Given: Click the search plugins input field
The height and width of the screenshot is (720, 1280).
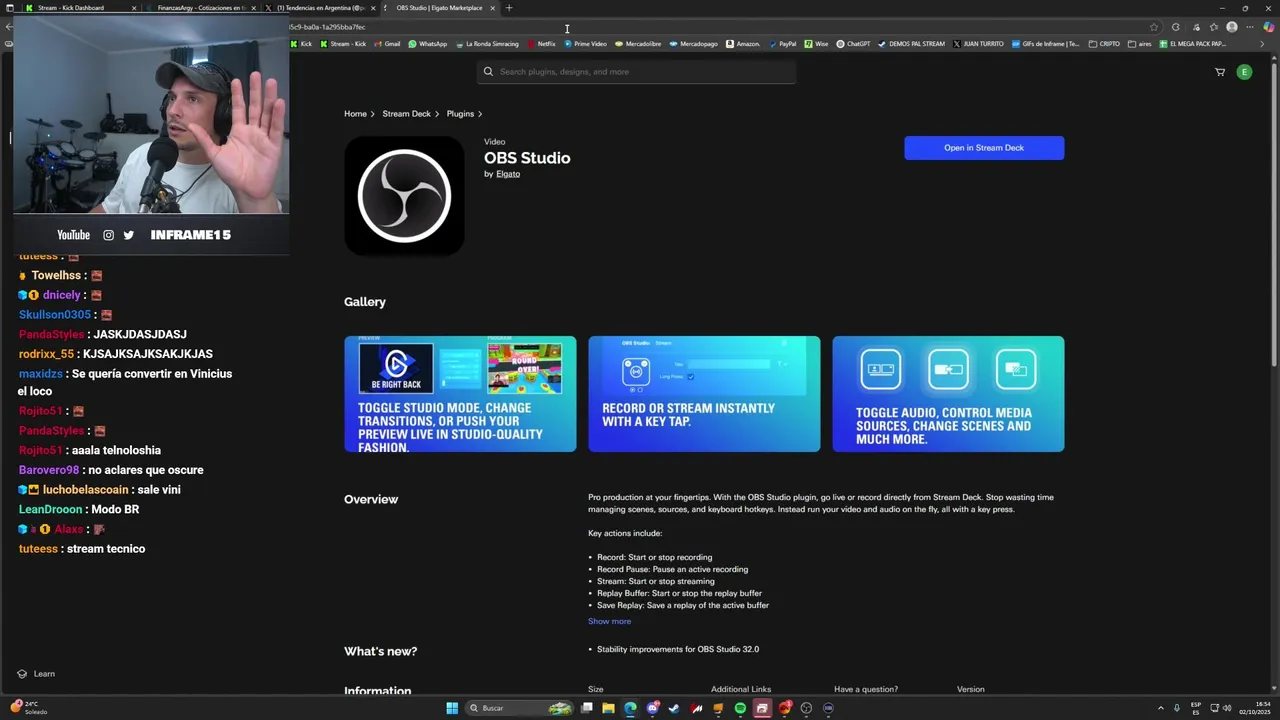Looking at the screenshot, I should pos(636,72).
